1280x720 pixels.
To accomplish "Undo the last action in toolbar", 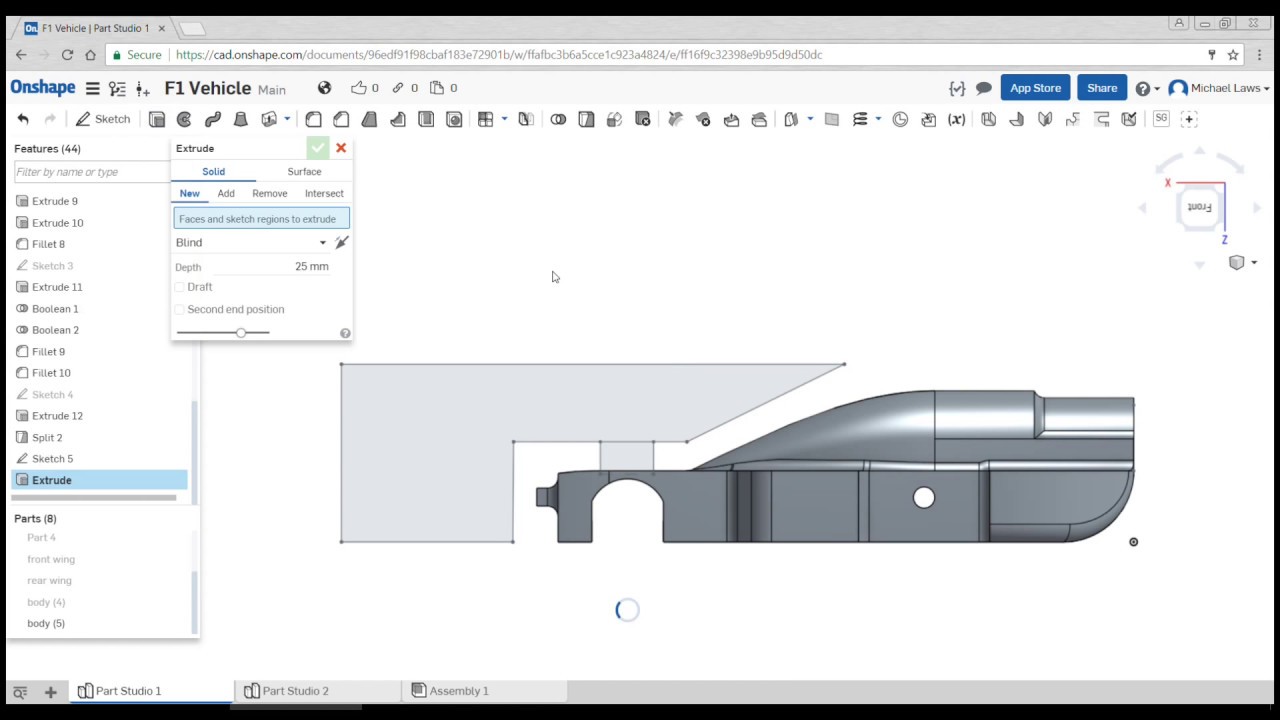I will (23, 119).
